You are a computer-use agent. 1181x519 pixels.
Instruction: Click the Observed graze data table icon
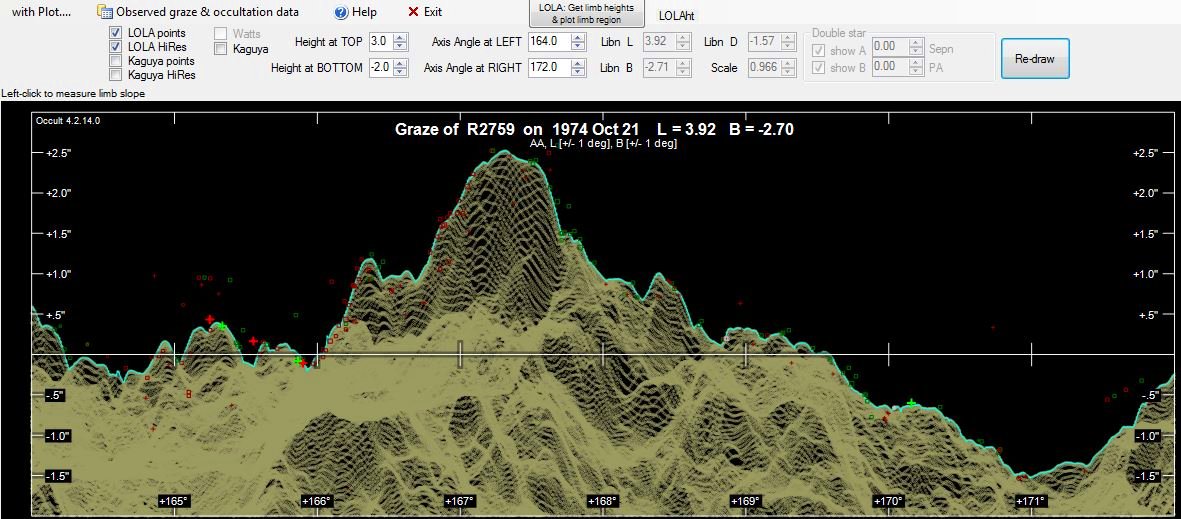tap(105, 12)
